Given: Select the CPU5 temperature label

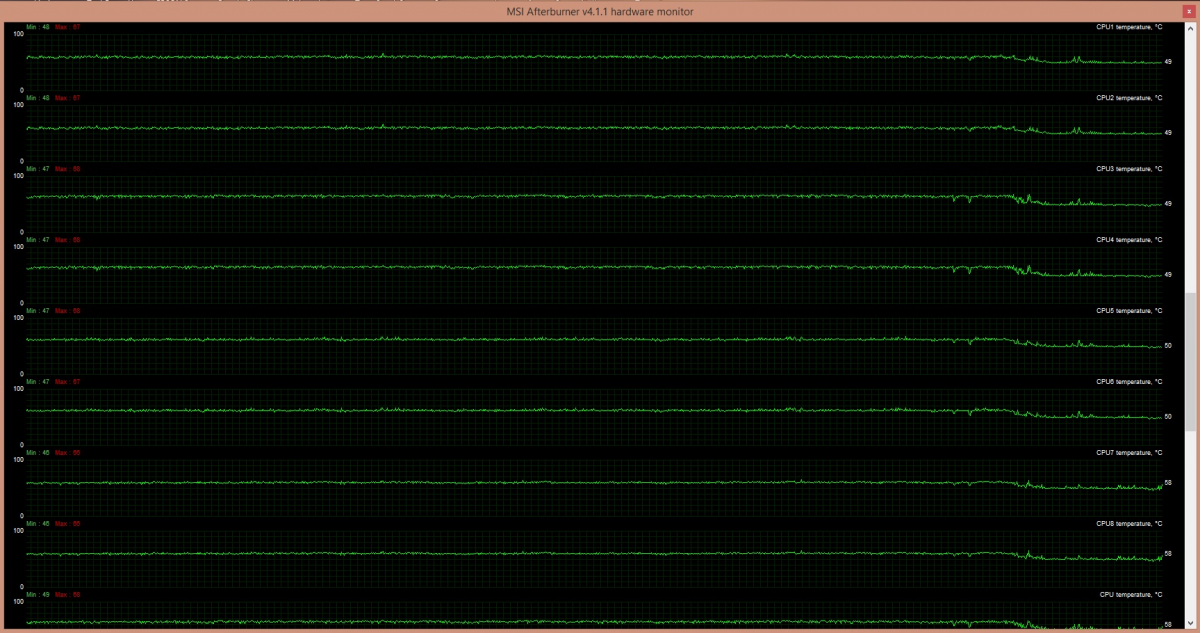Looking at the screenshot, I should click(1130, 311).
